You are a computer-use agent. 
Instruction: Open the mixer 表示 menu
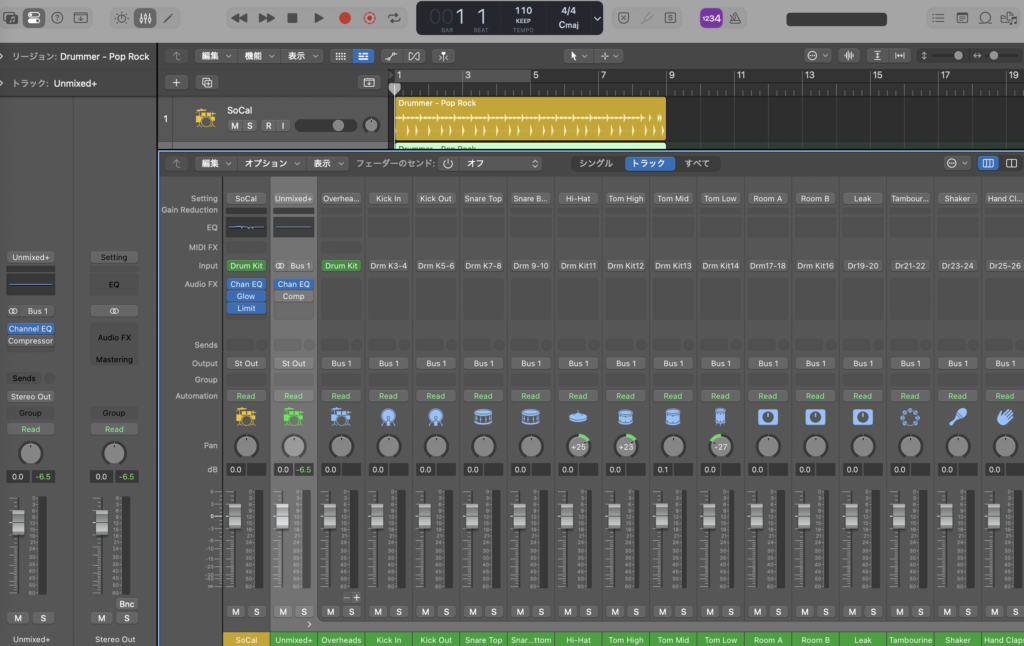coord(328,163)
